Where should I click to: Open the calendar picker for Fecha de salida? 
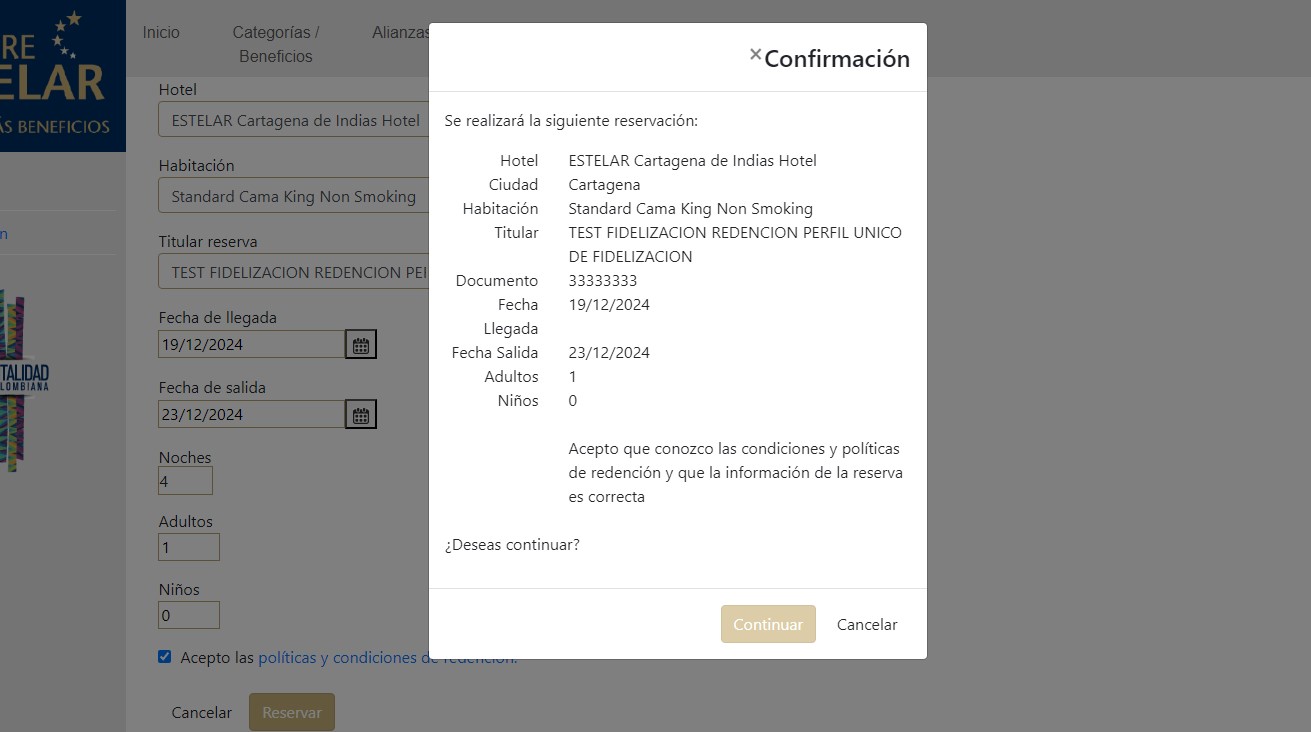361,415
